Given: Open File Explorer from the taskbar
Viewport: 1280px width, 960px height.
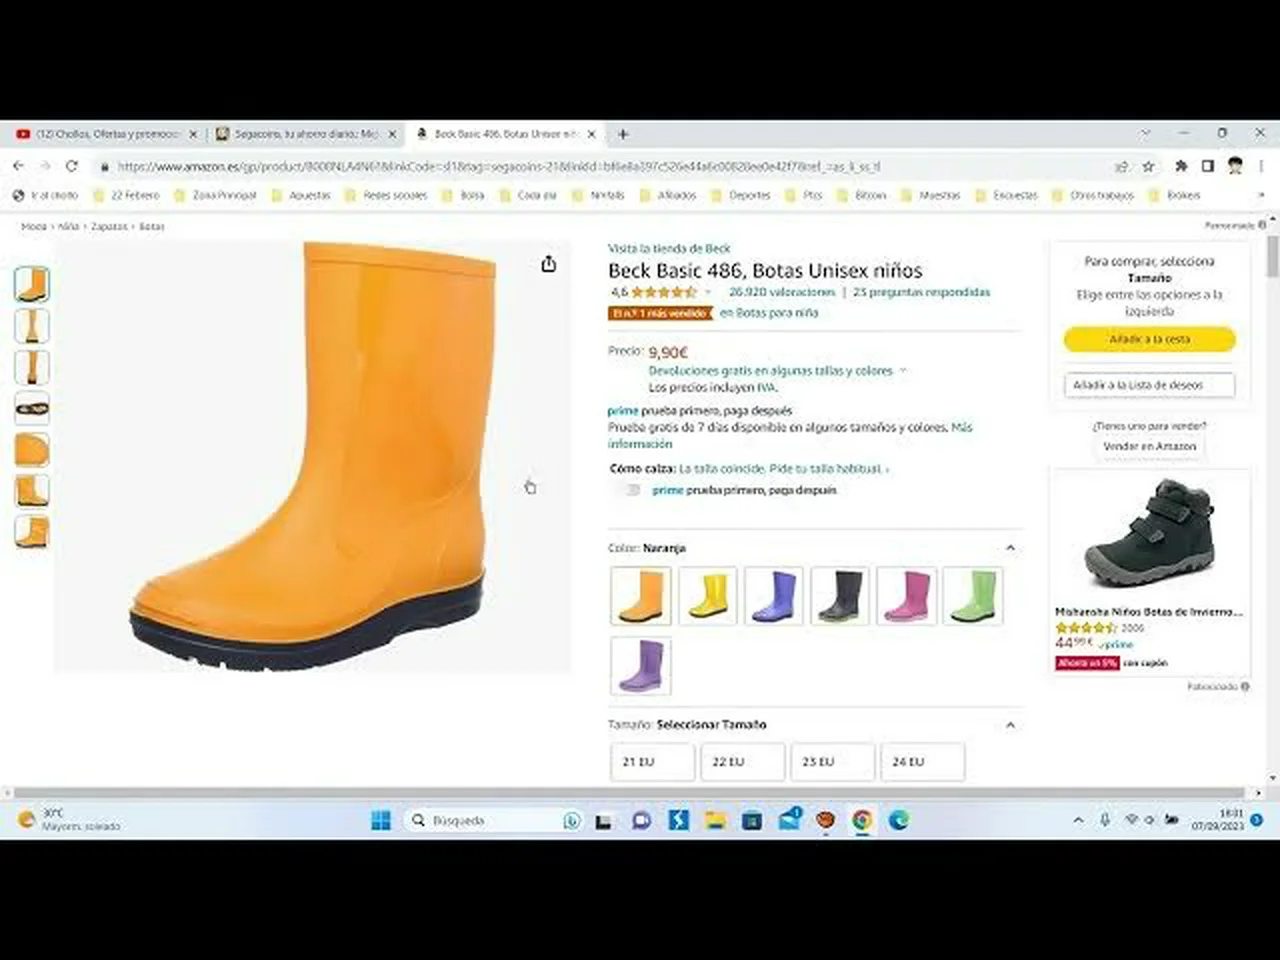Looking at the screenshot, I should click(714, 821).
